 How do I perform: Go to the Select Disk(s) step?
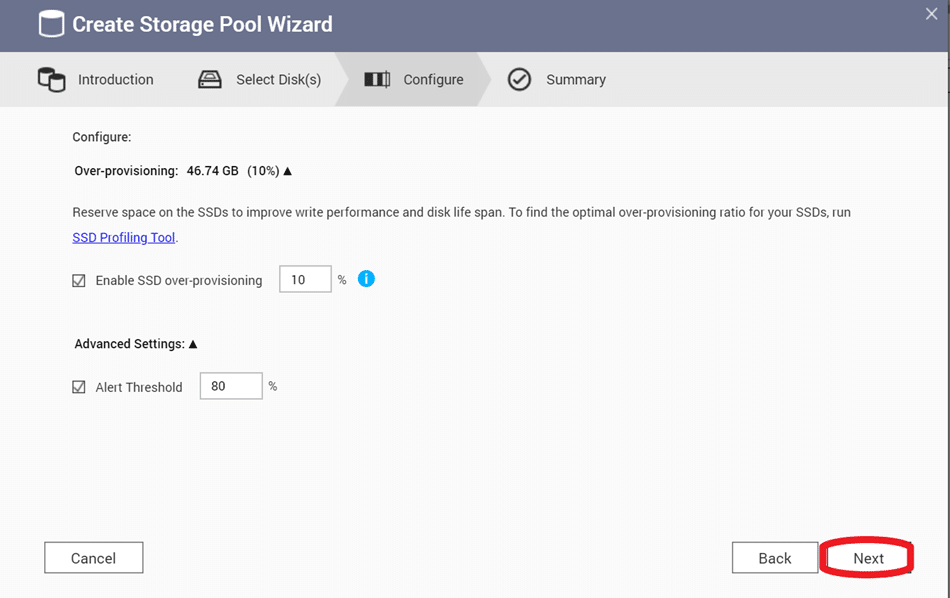(279, 79)
